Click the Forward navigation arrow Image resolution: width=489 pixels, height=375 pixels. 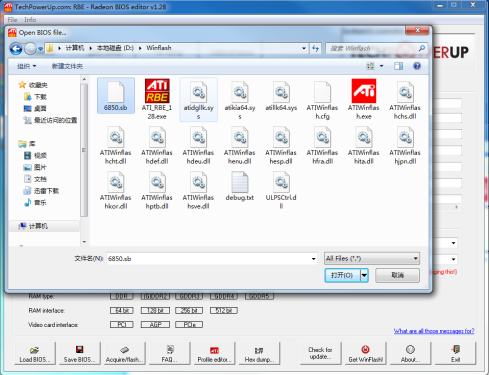[30, 49]
